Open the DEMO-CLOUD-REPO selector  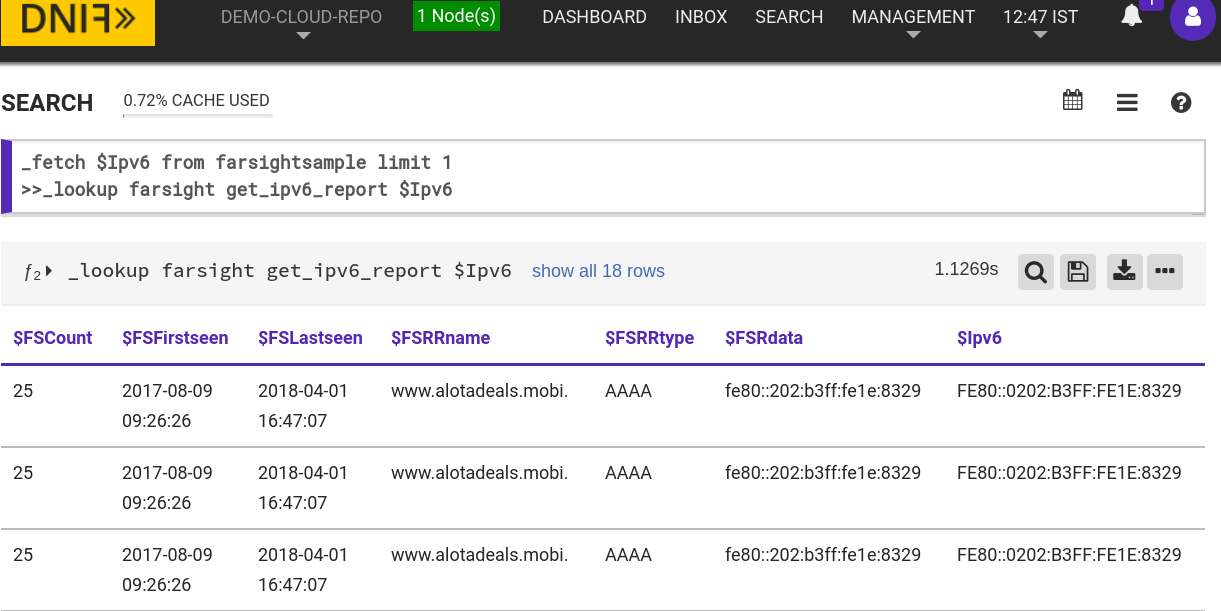[302, 17]
